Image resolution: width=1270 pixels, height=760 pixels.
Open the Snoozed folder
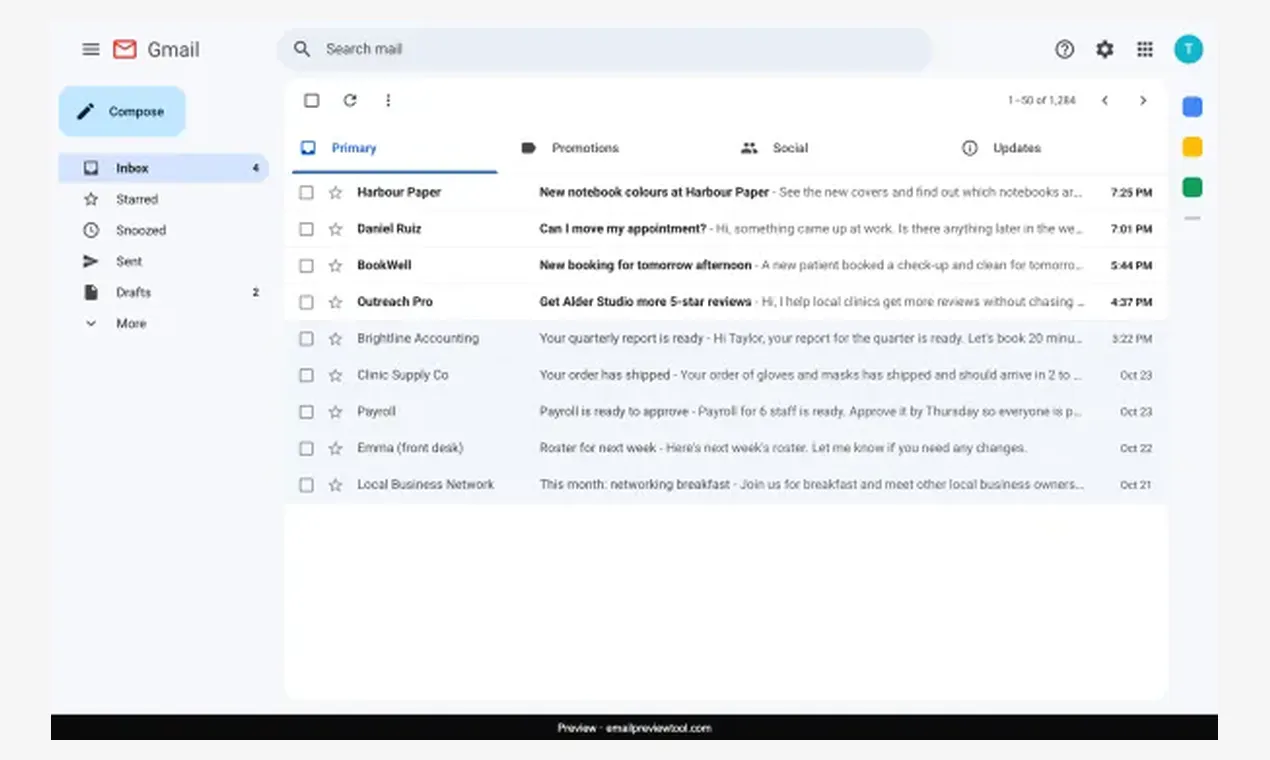(164, 230)
